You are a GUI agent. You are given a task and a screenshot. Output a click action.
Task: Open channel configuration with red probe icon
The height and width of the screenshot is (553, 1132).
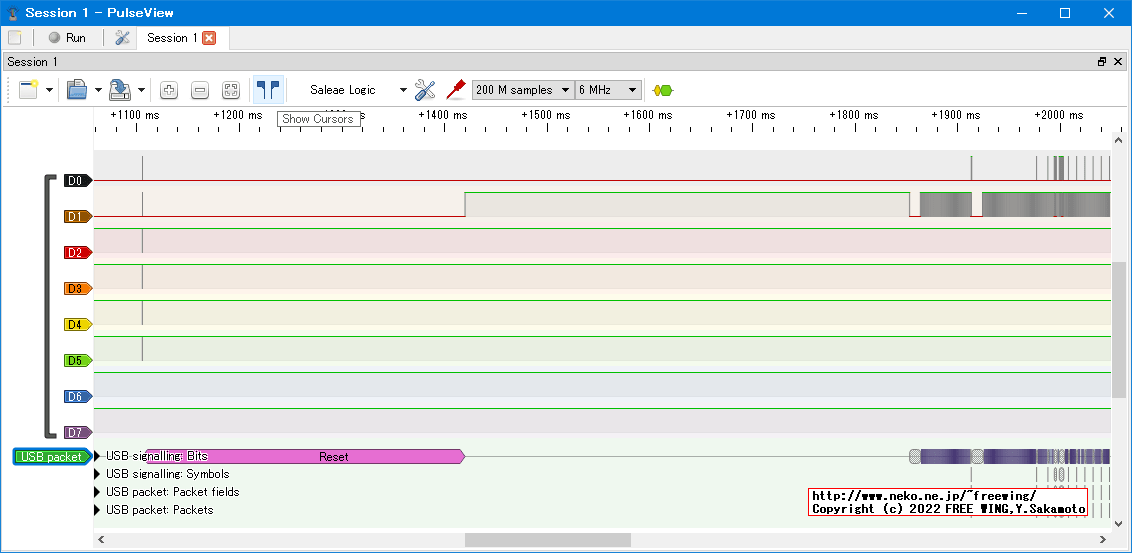tap(455, 90)
